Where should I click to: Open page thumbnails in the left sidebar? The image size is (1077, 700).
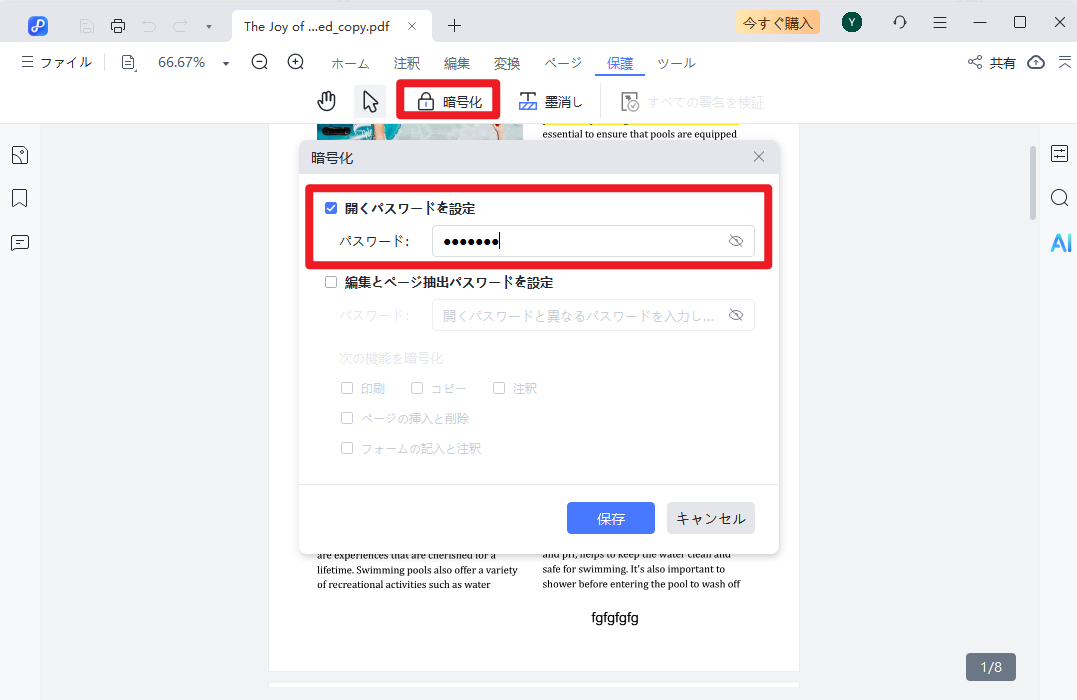pos(18,155)
